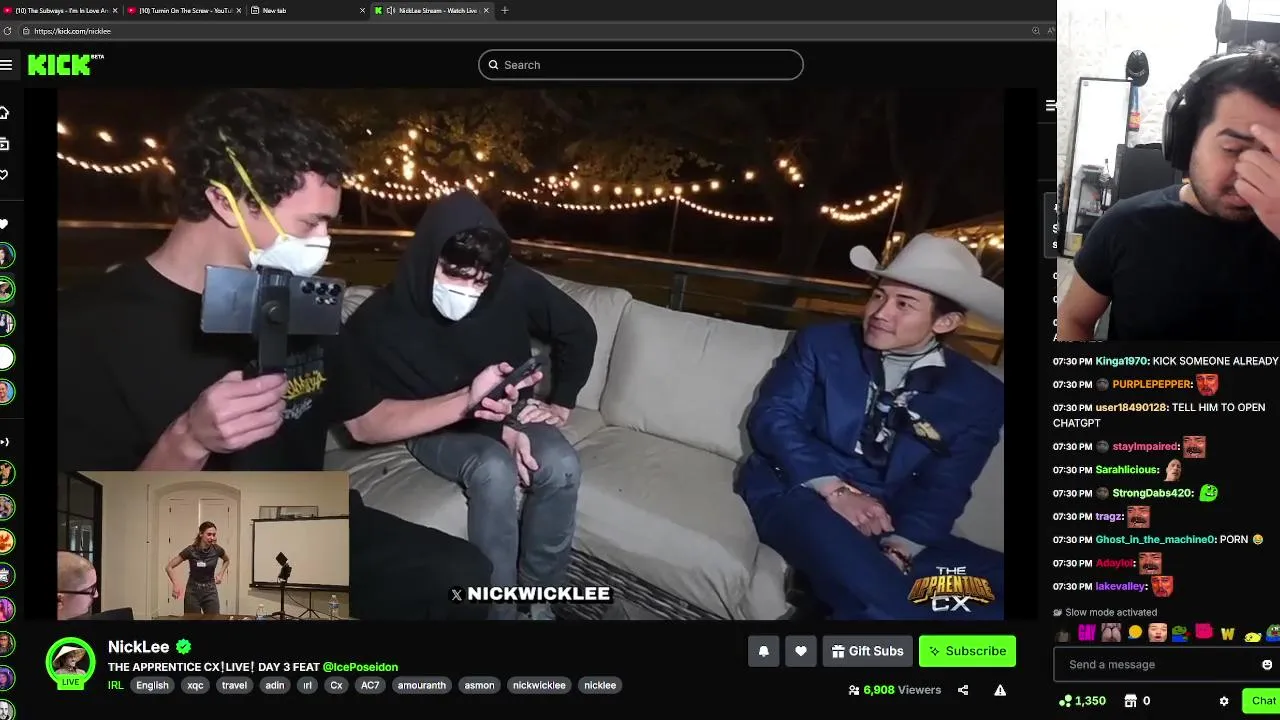Follow NickLee with heart button

click(801, 651)
